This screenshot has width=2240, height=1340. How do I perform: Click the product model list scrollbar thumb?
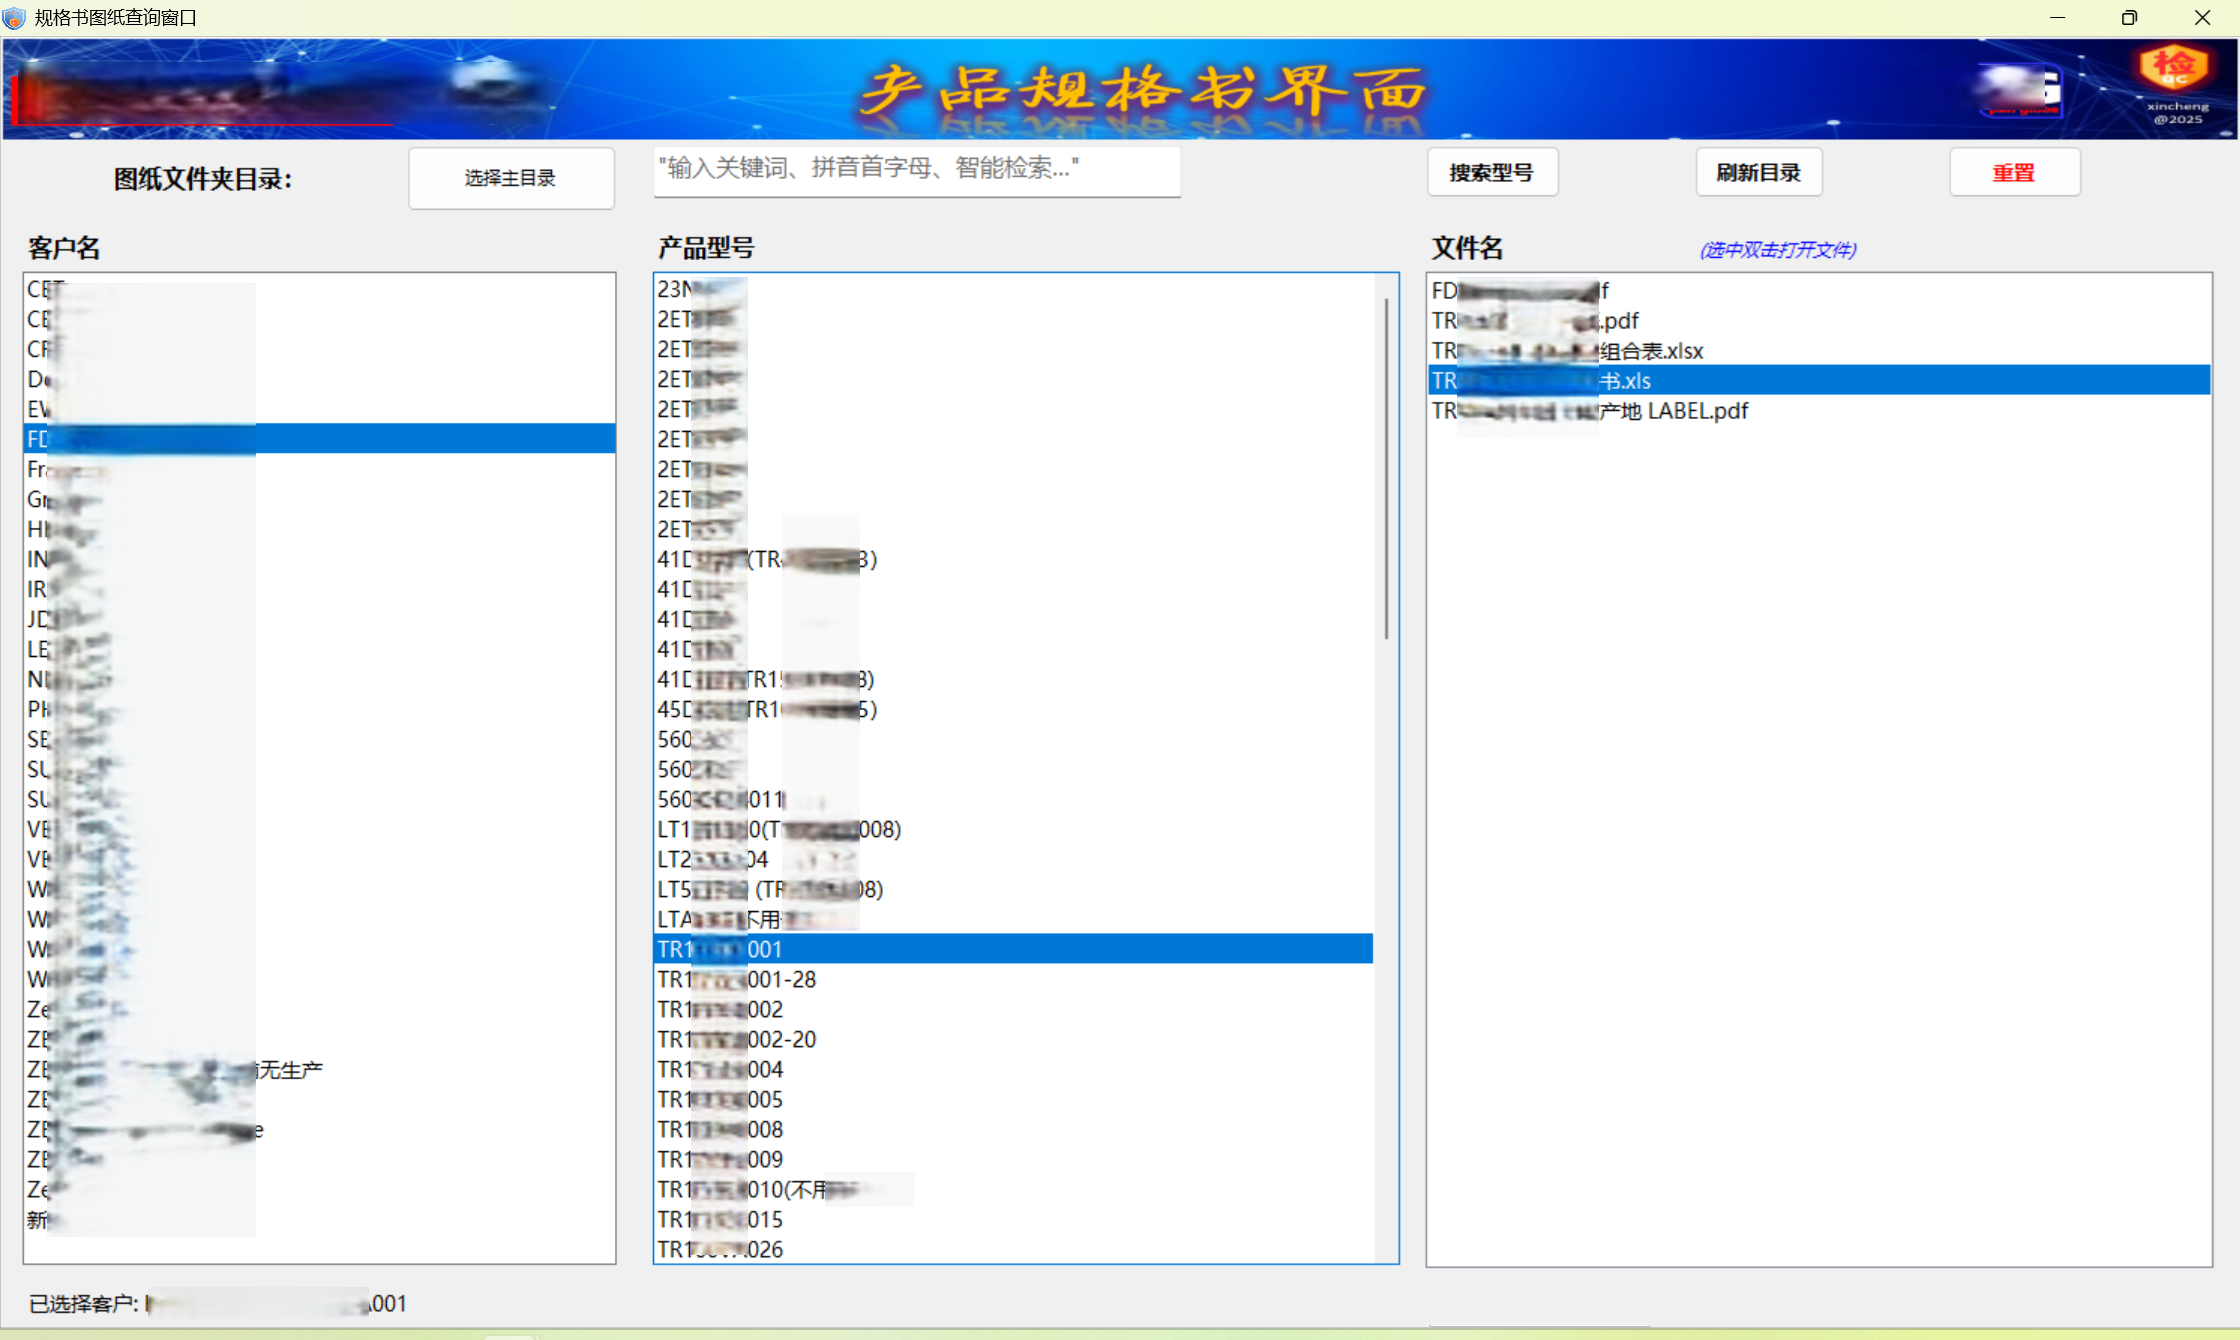coord(1385,468)
